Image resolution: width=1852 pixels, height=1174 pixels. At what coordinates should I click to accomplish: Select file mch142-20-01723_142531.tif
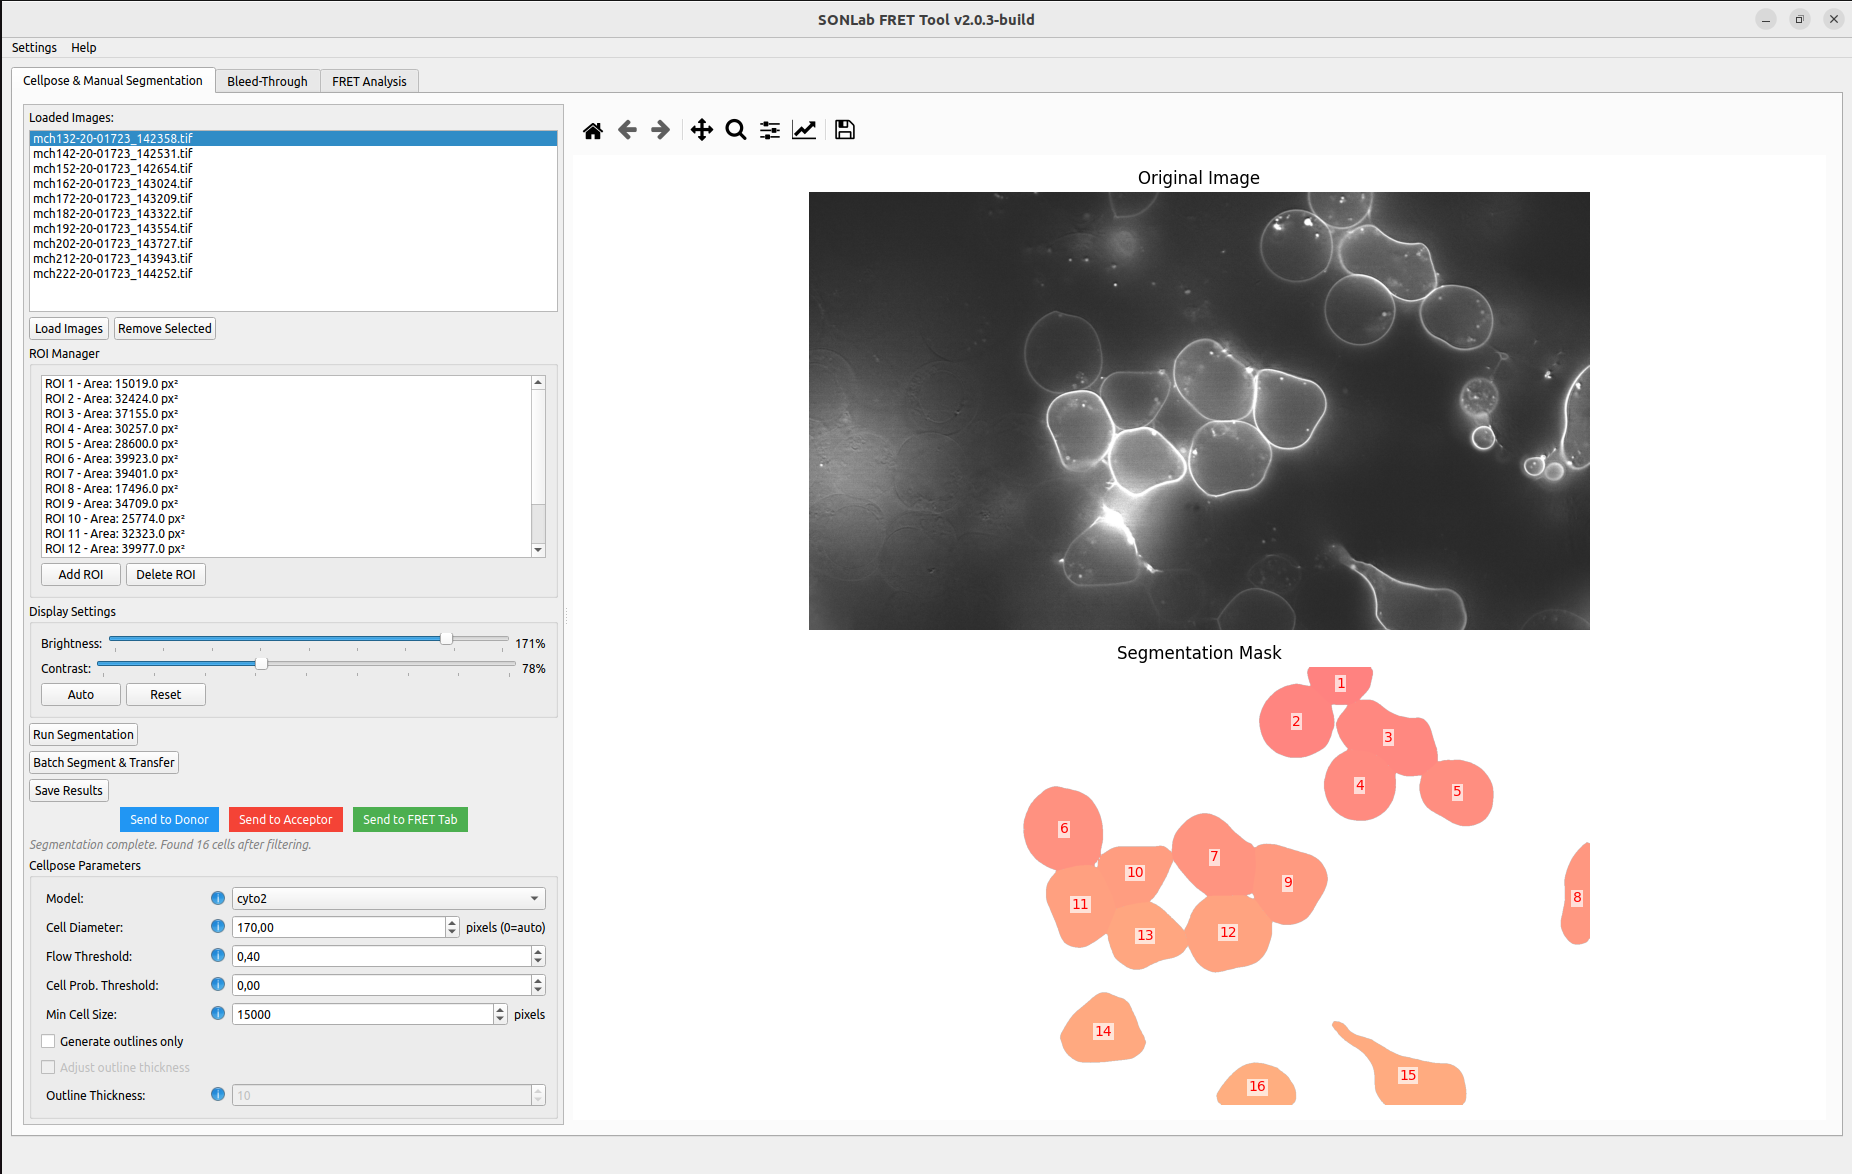tap(293, 153)
